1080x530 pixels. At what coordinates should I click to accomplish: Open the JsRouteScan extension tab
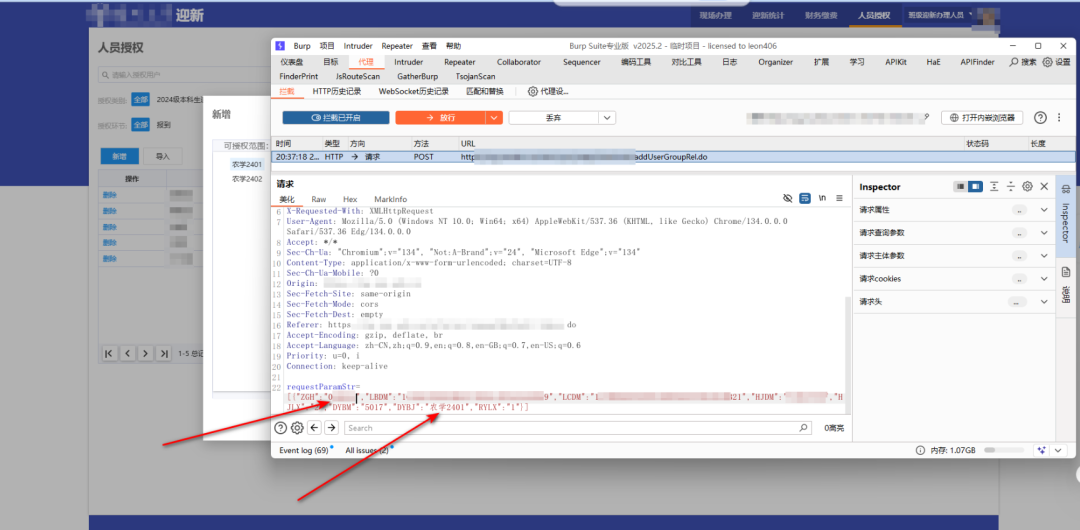[357, 77]
